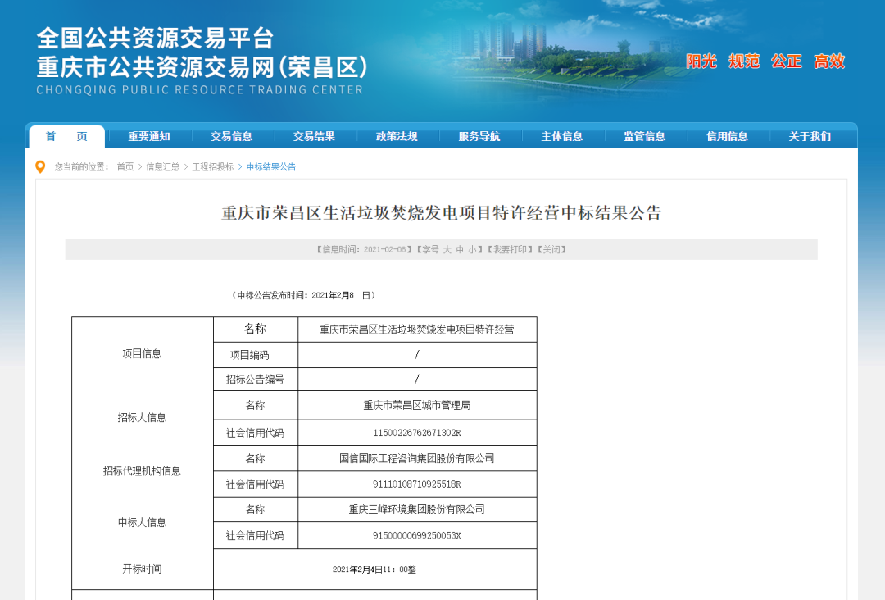Set font size to 中

click(x=458, y=249)
